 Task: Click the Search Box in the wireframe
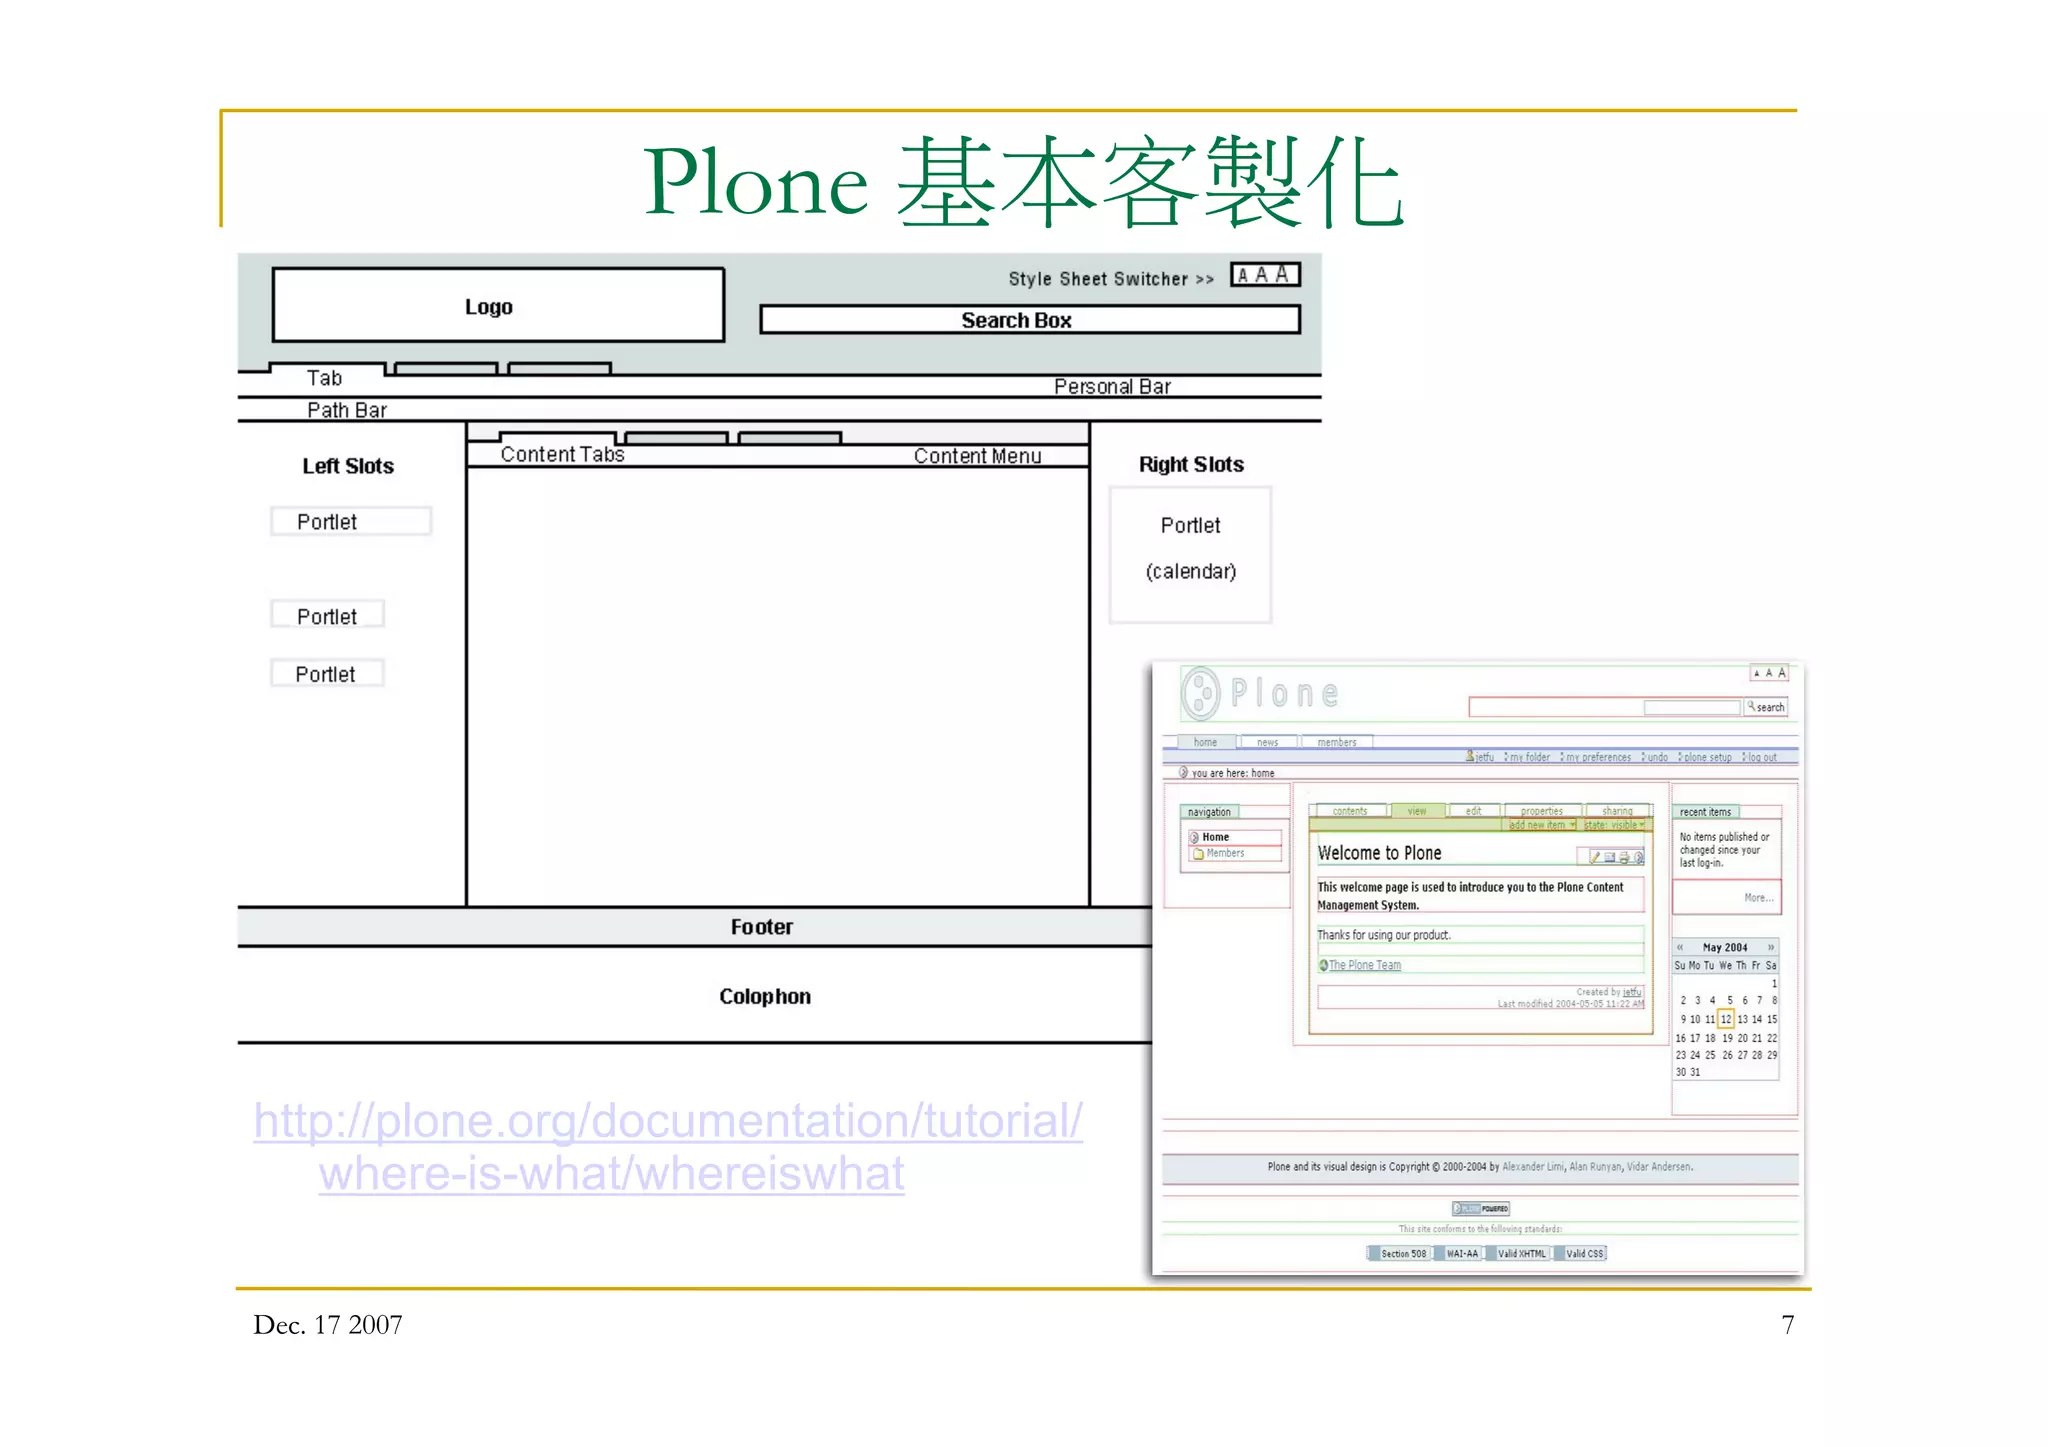(1030, 320)
